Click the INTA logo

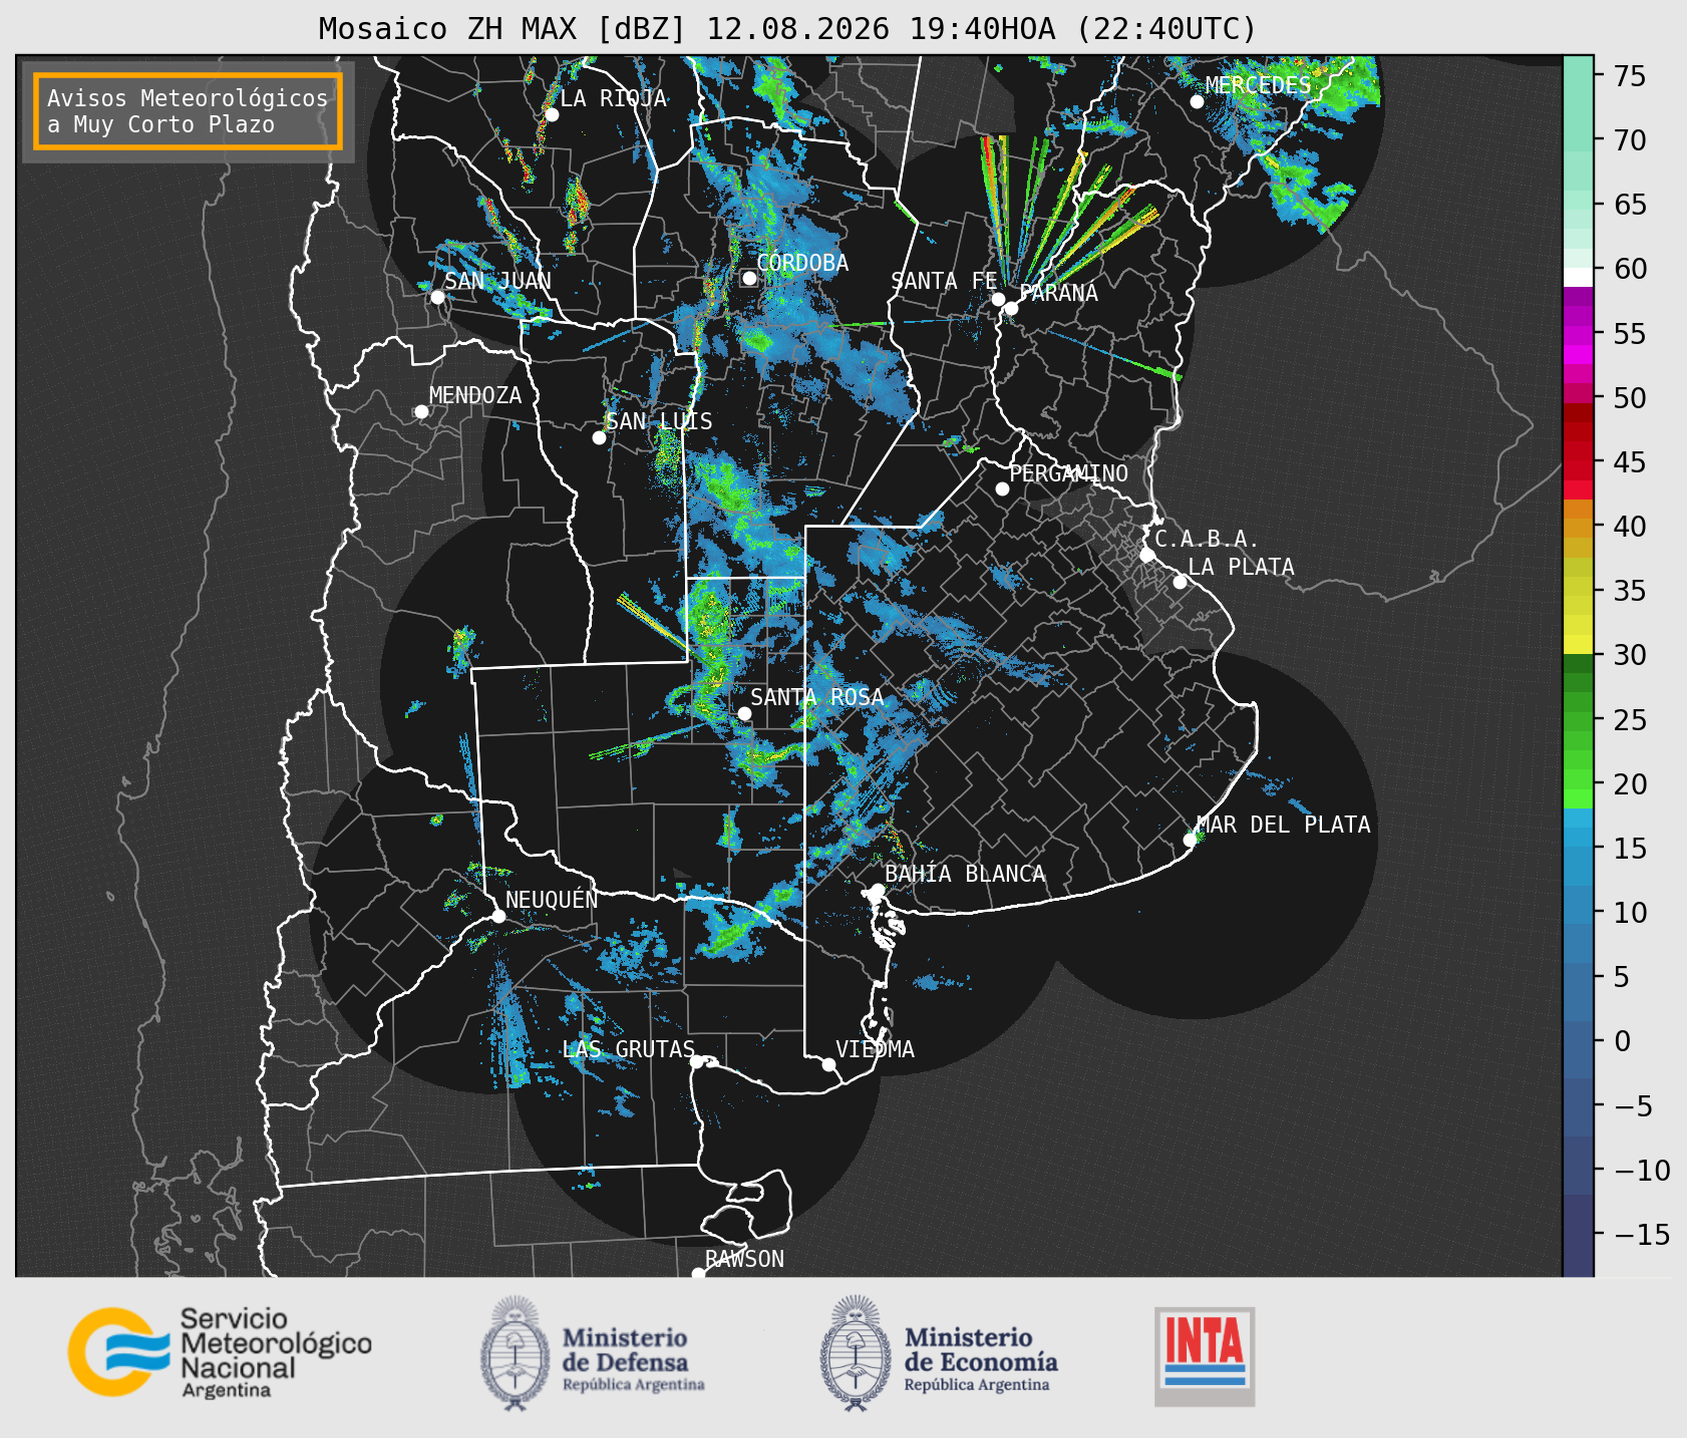(x=1204, y=1356)
